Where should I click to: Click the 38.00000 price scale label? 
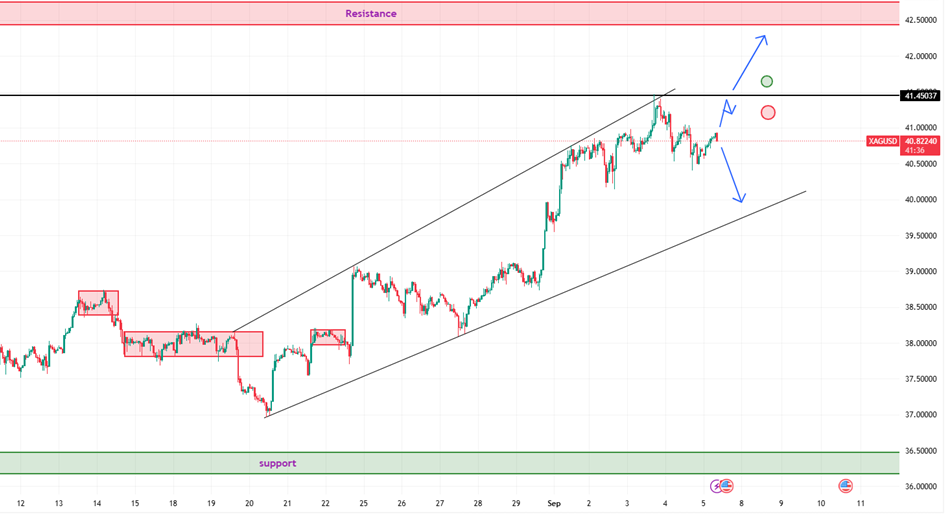coord(921,343)
